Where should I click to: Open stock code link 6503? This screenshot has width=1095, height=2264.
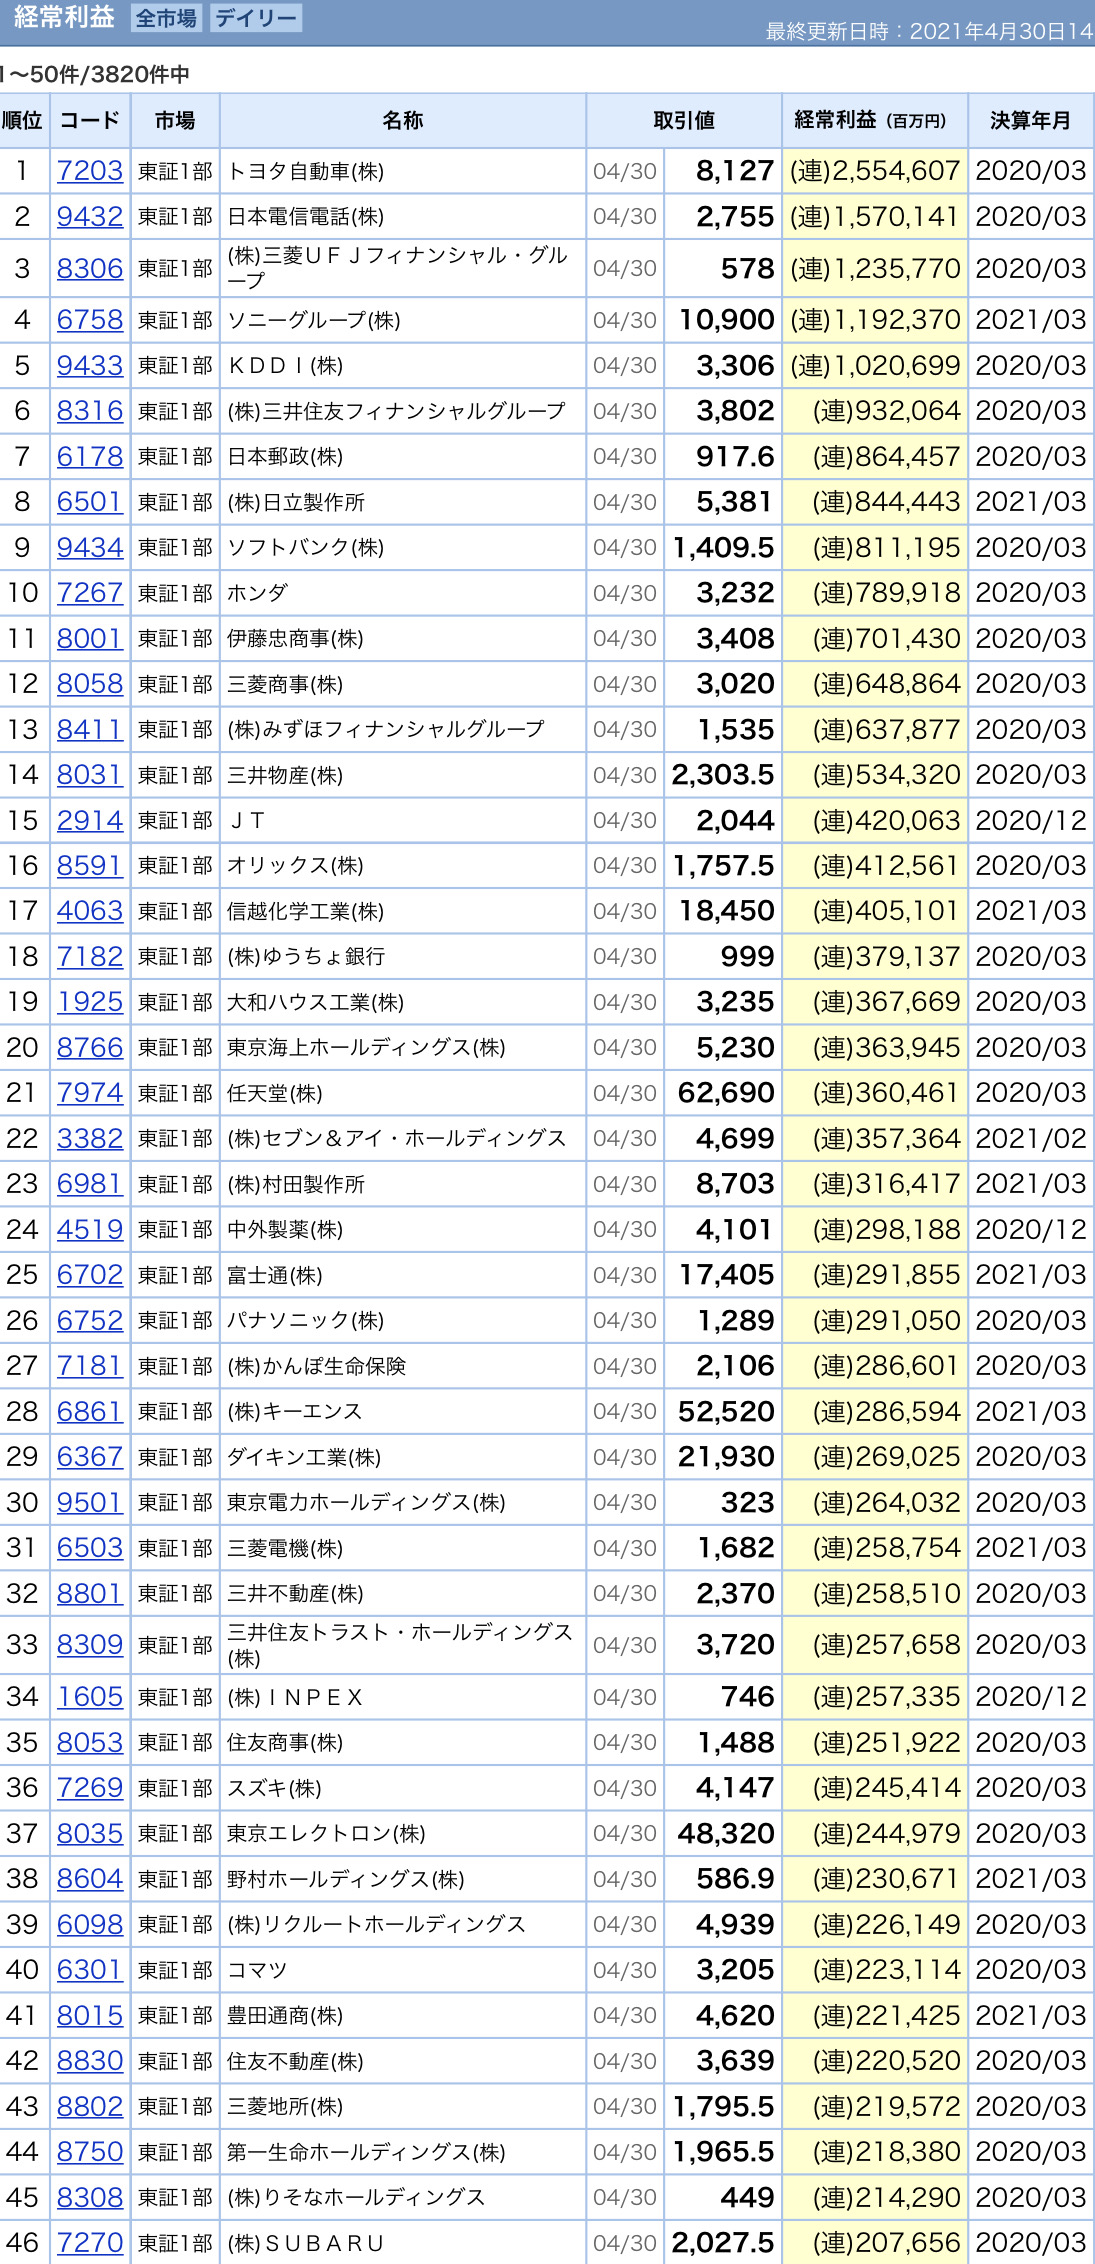[x=90, y=1548]
